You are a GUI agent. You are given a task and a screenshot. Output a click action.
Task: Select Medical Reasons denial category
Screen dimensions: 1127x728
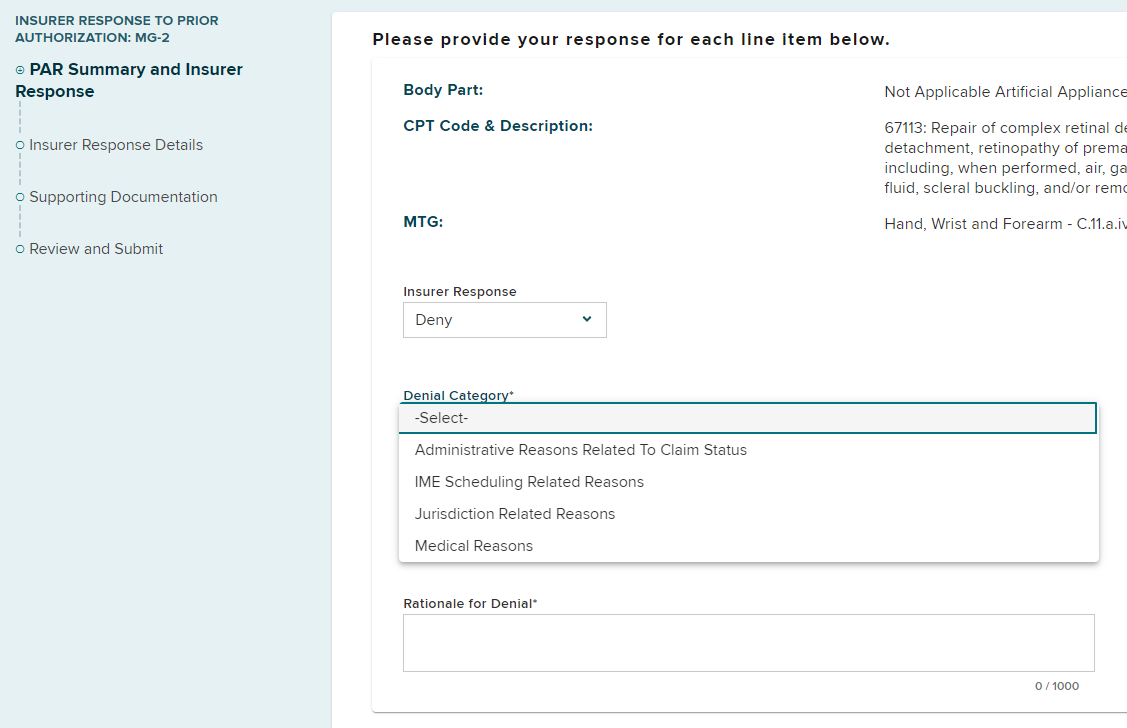pos(474,546)
